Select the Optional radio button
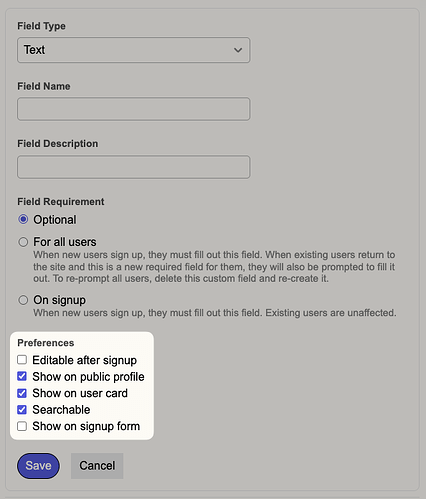 pos(23,219)
